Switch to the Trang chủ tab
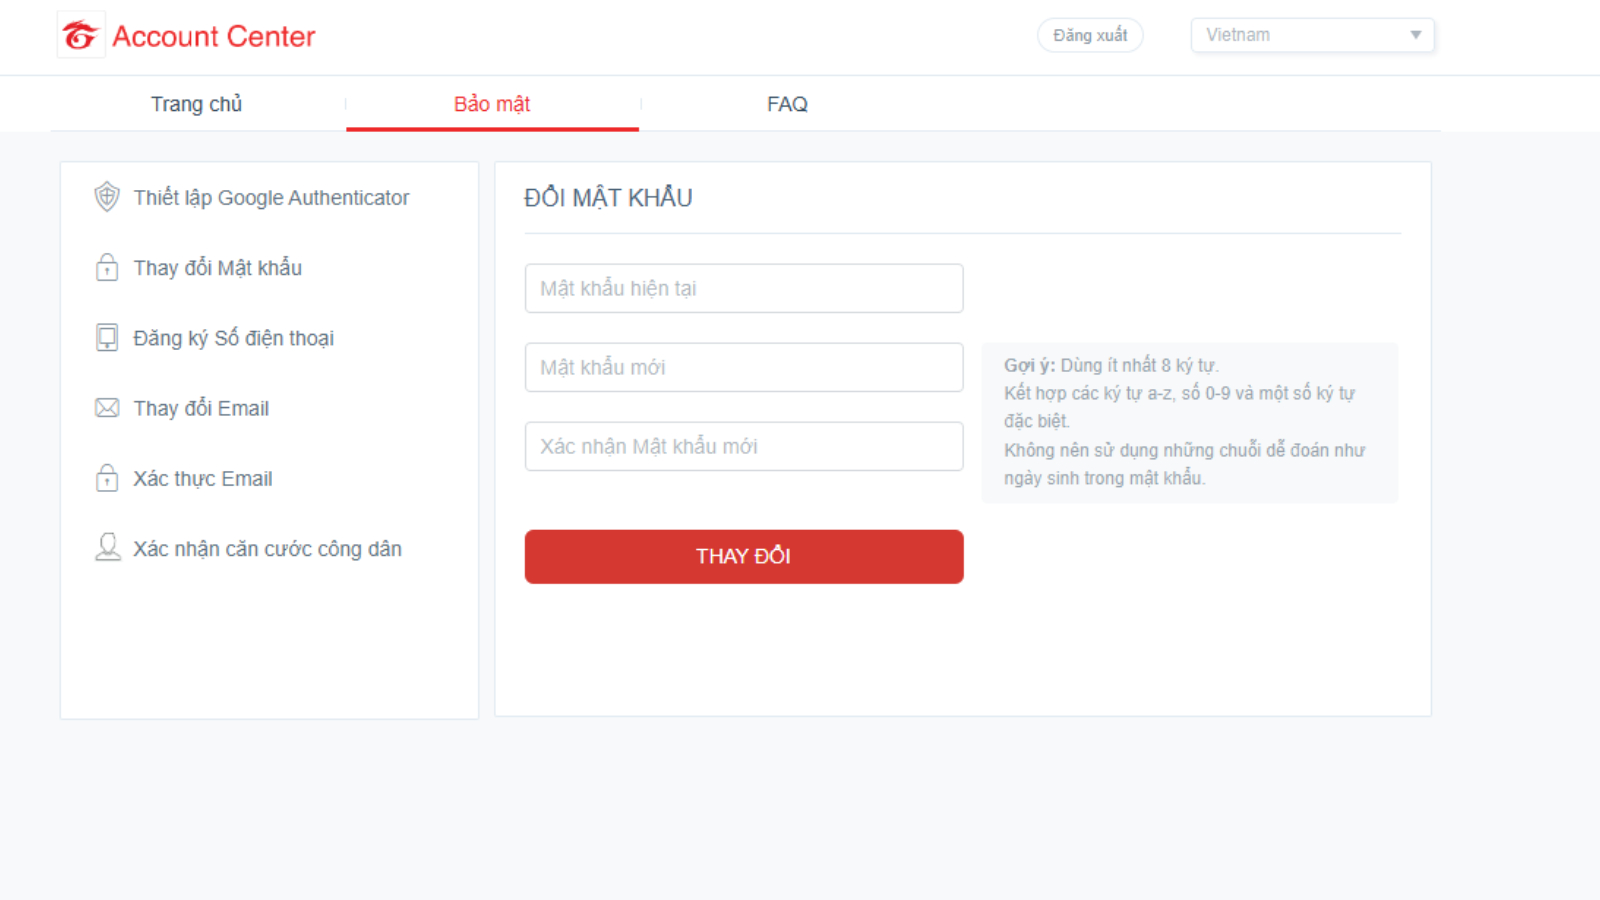This screenshot has height=900, width=1600. tap(197, 104)
